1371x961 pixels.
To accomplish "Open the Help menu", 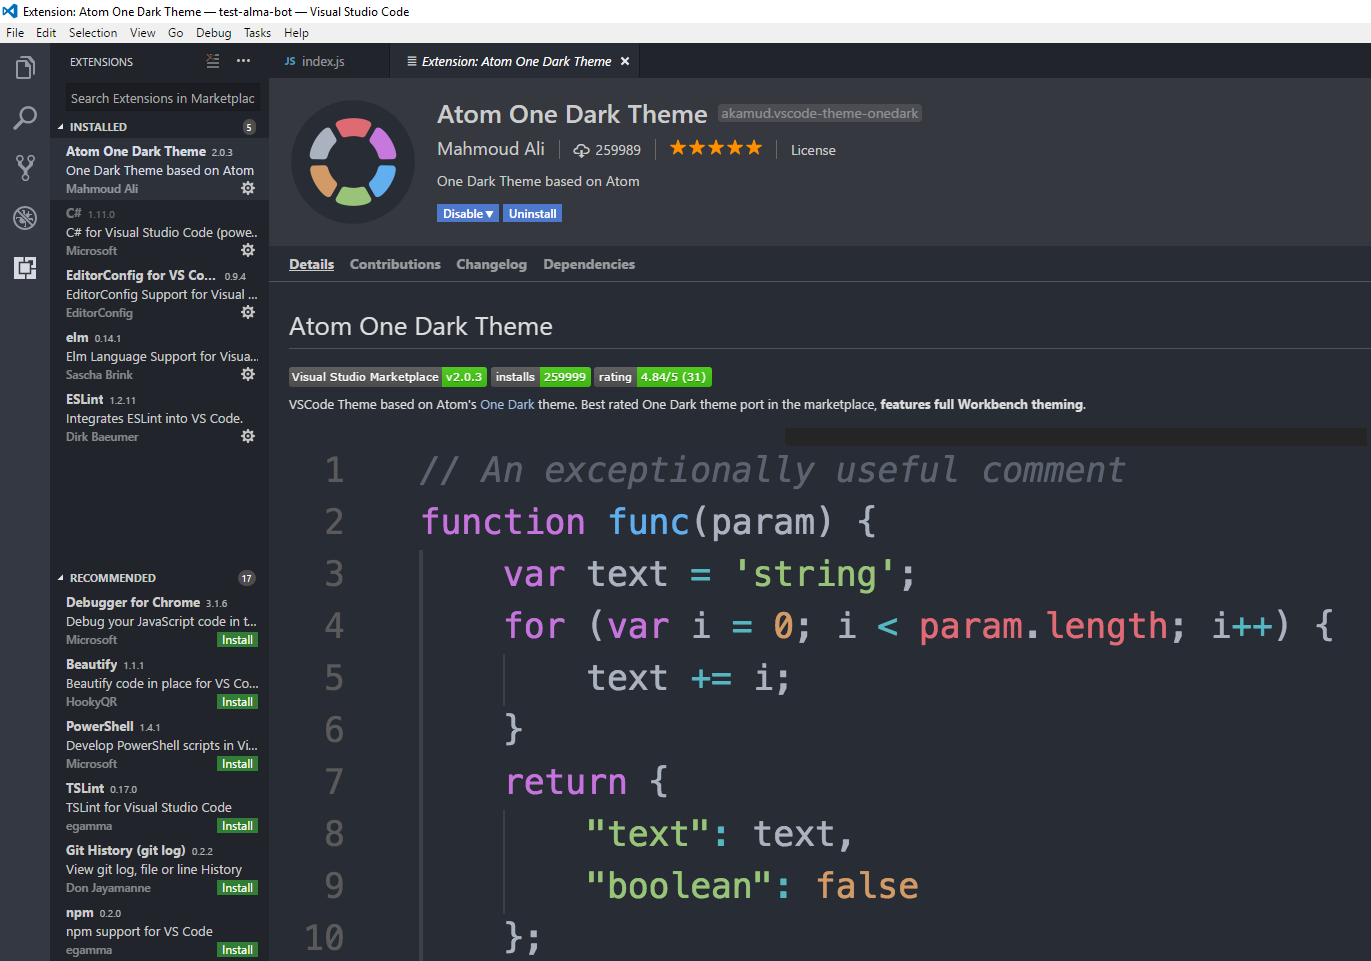I will pos(296,33).
